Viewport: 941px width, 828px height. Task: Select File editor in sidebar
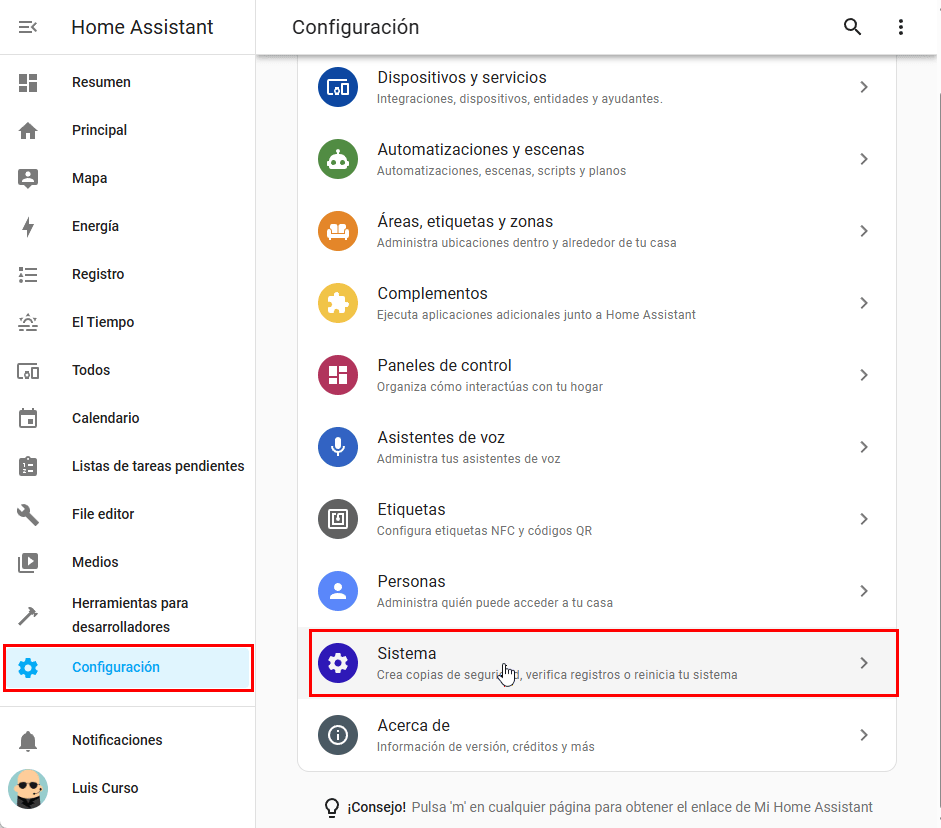click(x=103, y=515)
